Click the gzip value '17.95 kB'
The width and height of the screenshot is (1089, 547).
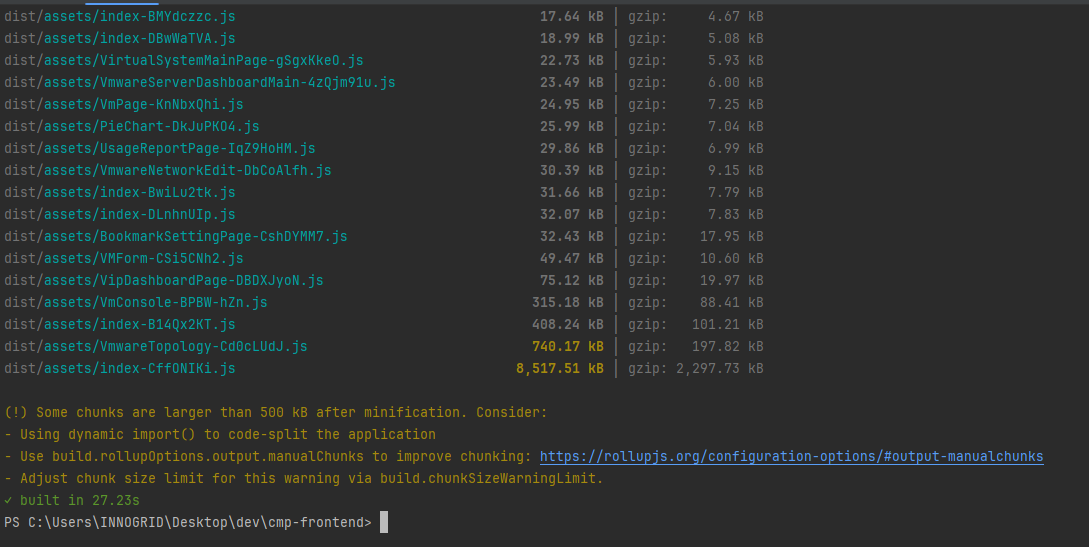[731, 237]
